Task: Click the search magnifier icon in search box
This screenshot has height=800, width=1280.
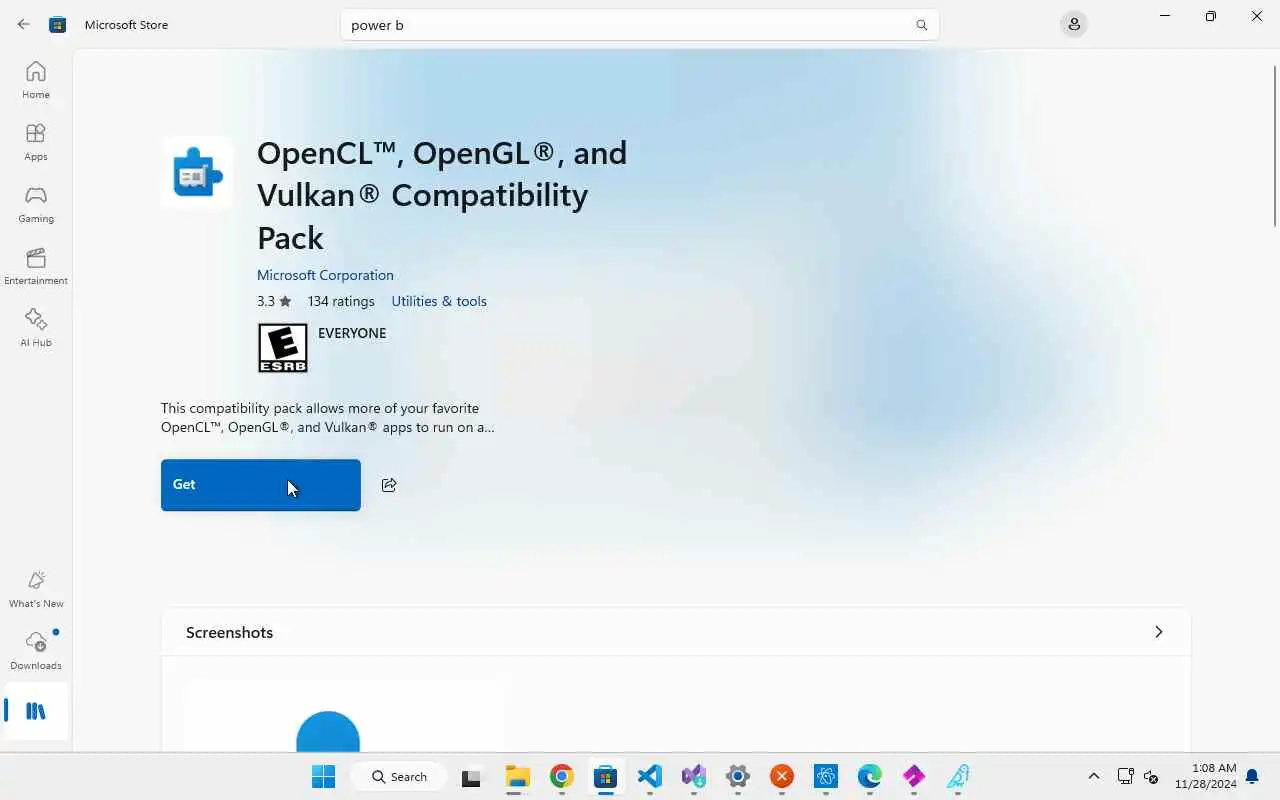Action: [921, 25]
